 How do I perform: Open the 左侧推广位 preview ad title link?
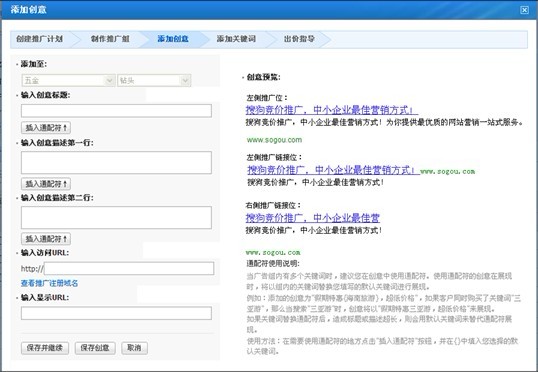point(331,110)
